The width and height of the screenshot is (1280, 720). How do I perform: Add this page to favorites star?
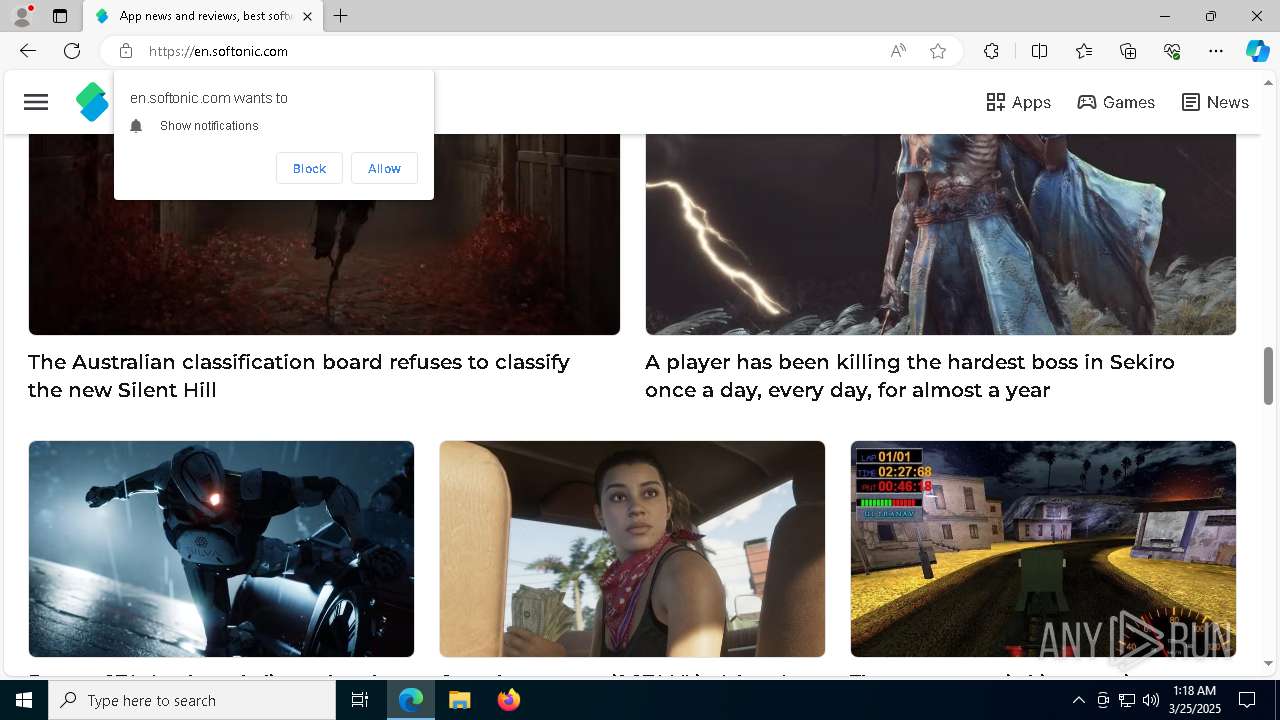pyautogui.click(x=938, y=51)
